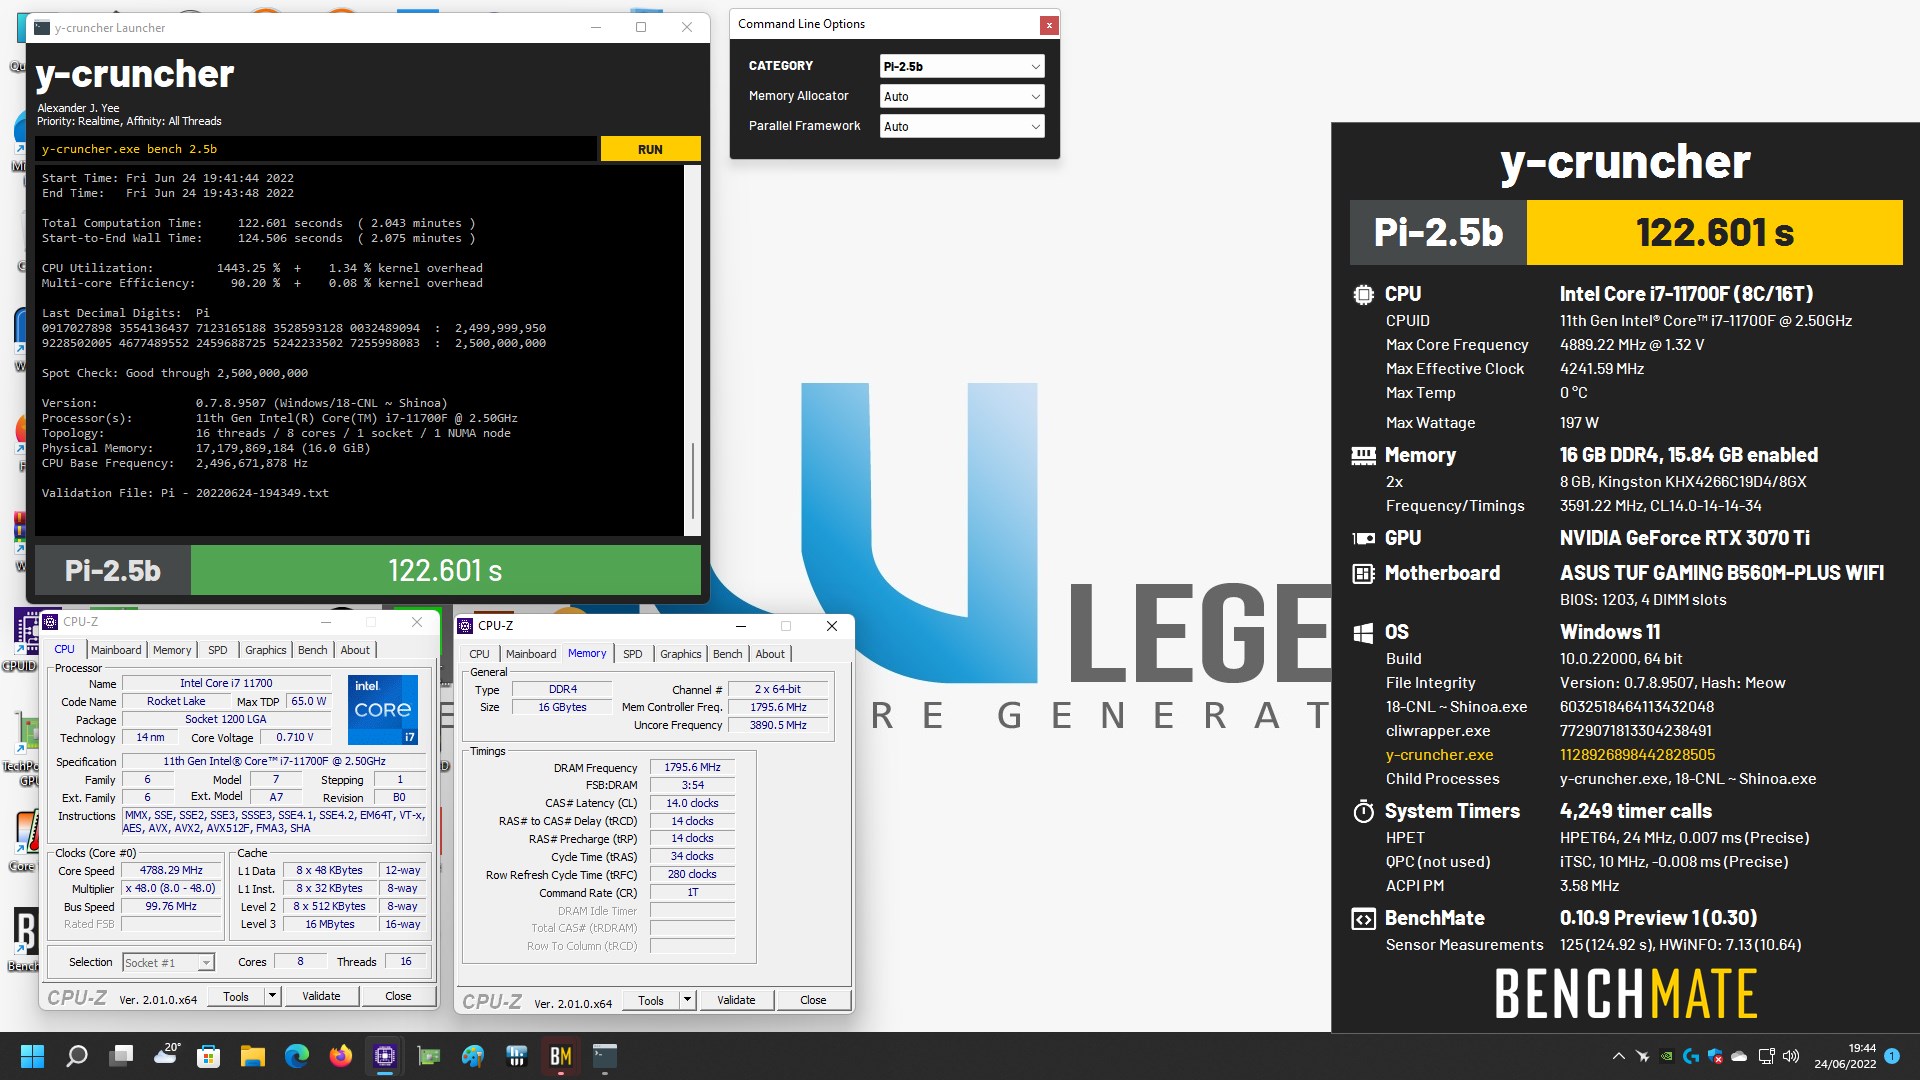Open the green graphics card taskbar app
The width and height of the screenshot is (1920, 1080).
(429, 1056)
